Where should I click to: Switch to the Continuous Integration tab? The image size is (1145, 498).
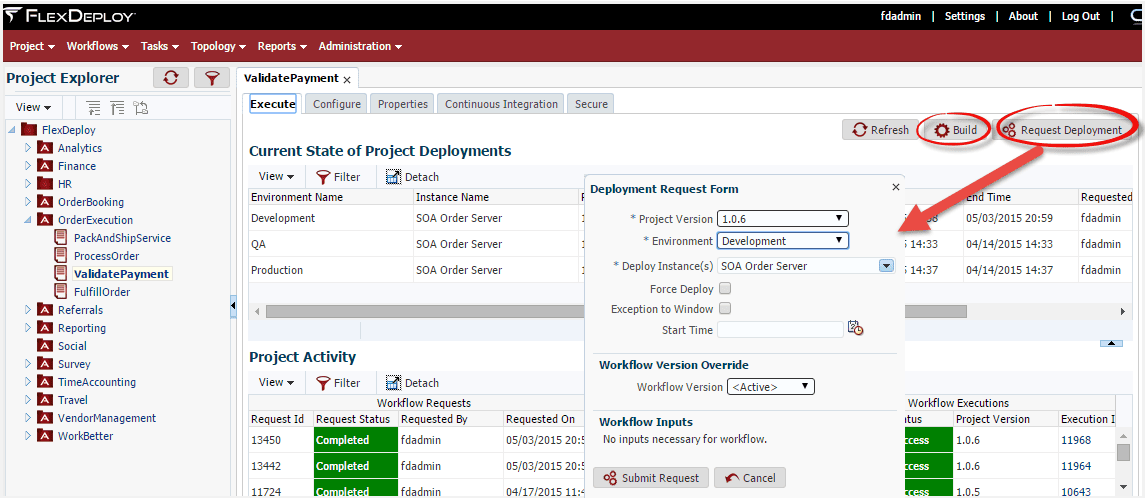click(x=501, y=104)
